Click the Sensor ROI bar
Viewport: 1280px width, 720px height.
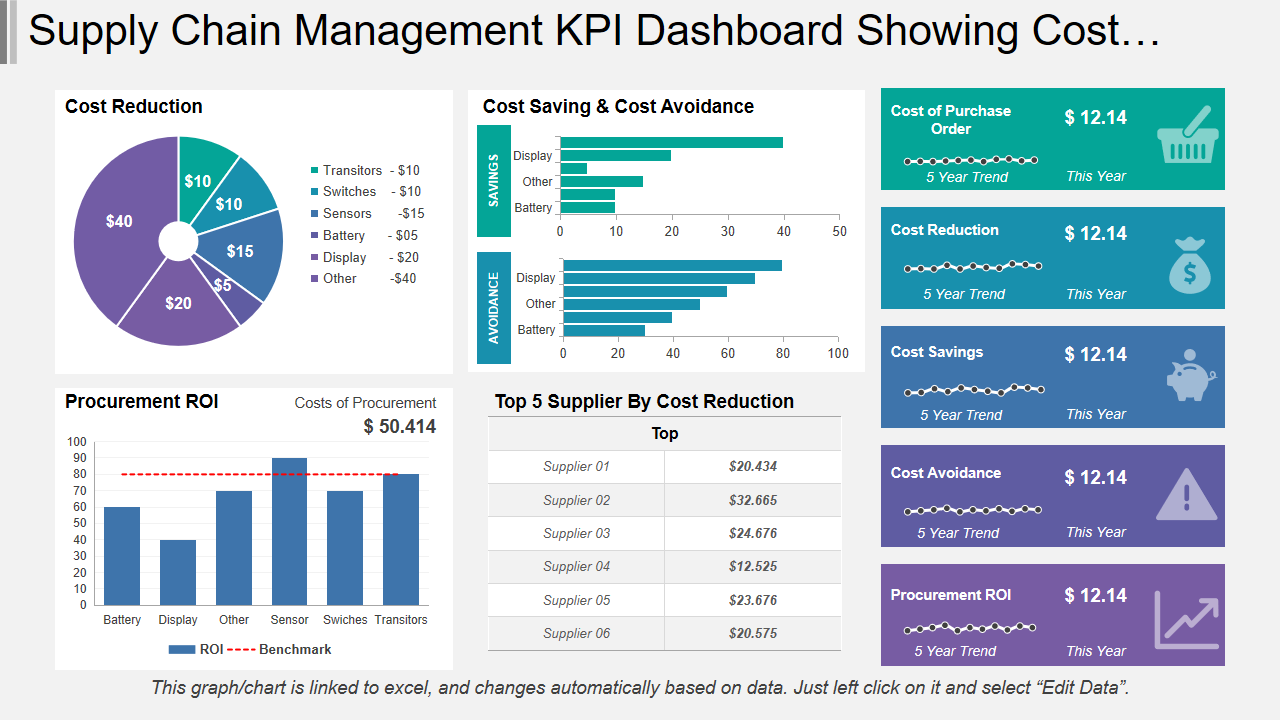click(x=289, y=531)
